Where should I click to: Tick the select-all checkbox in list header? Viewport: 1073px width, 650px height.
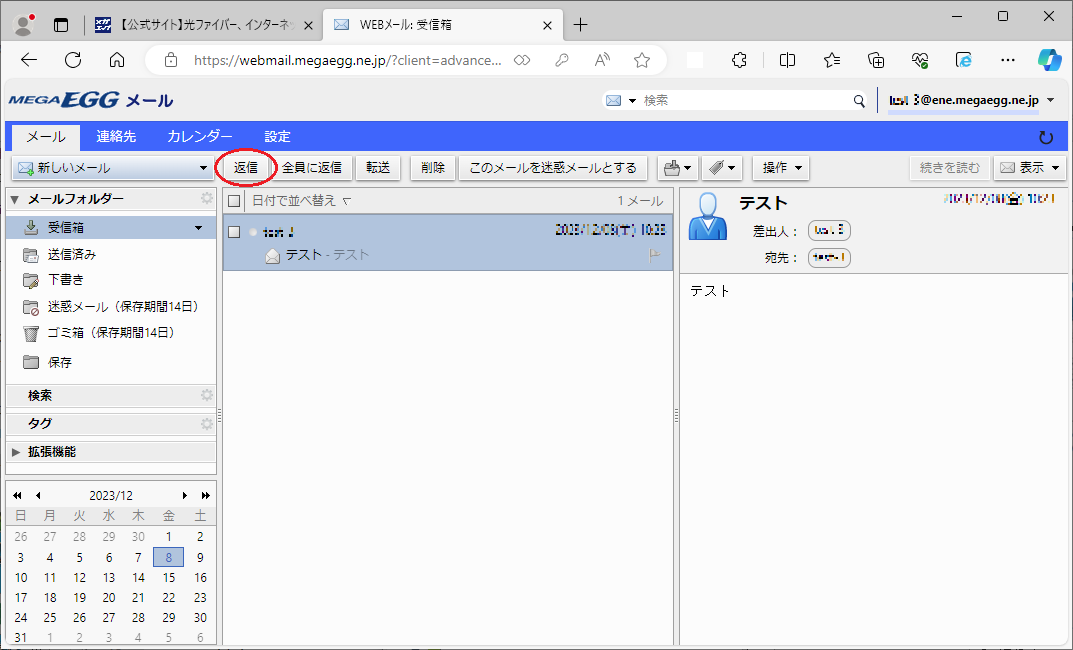click(x=234, y=201)
